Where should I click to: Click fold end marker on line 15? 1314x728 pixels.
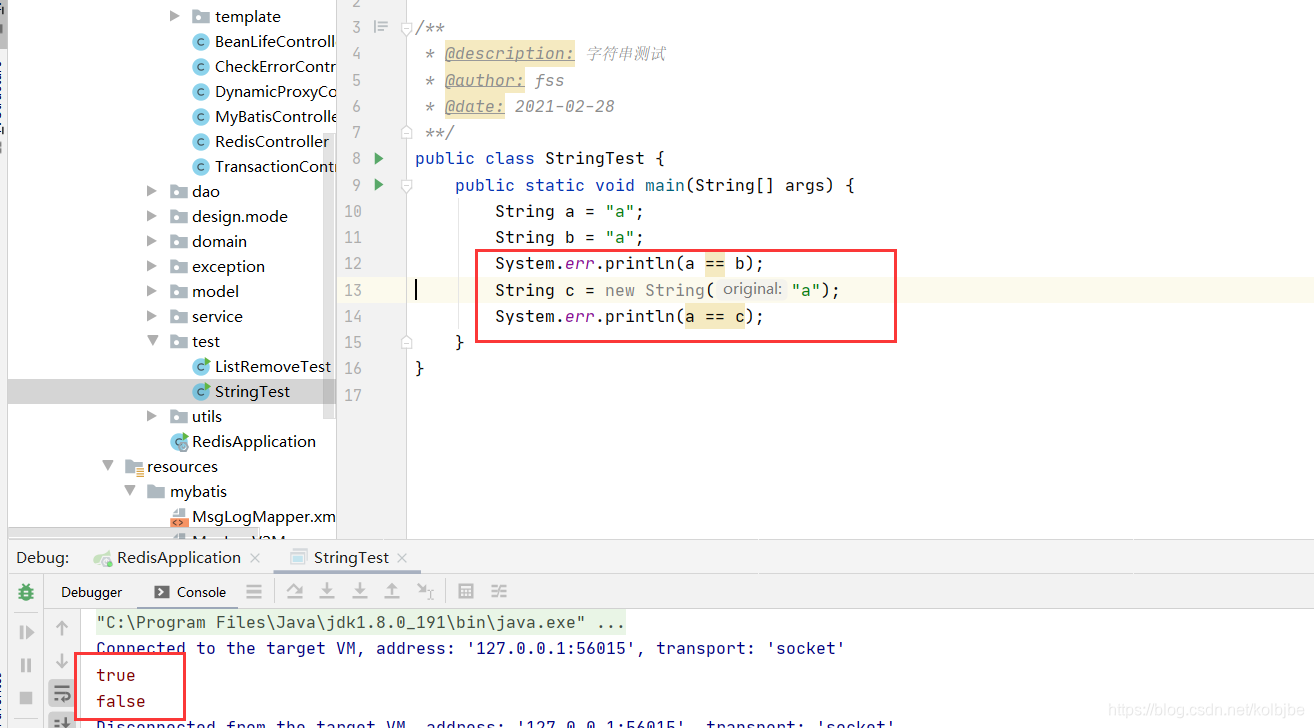(406, 342)
